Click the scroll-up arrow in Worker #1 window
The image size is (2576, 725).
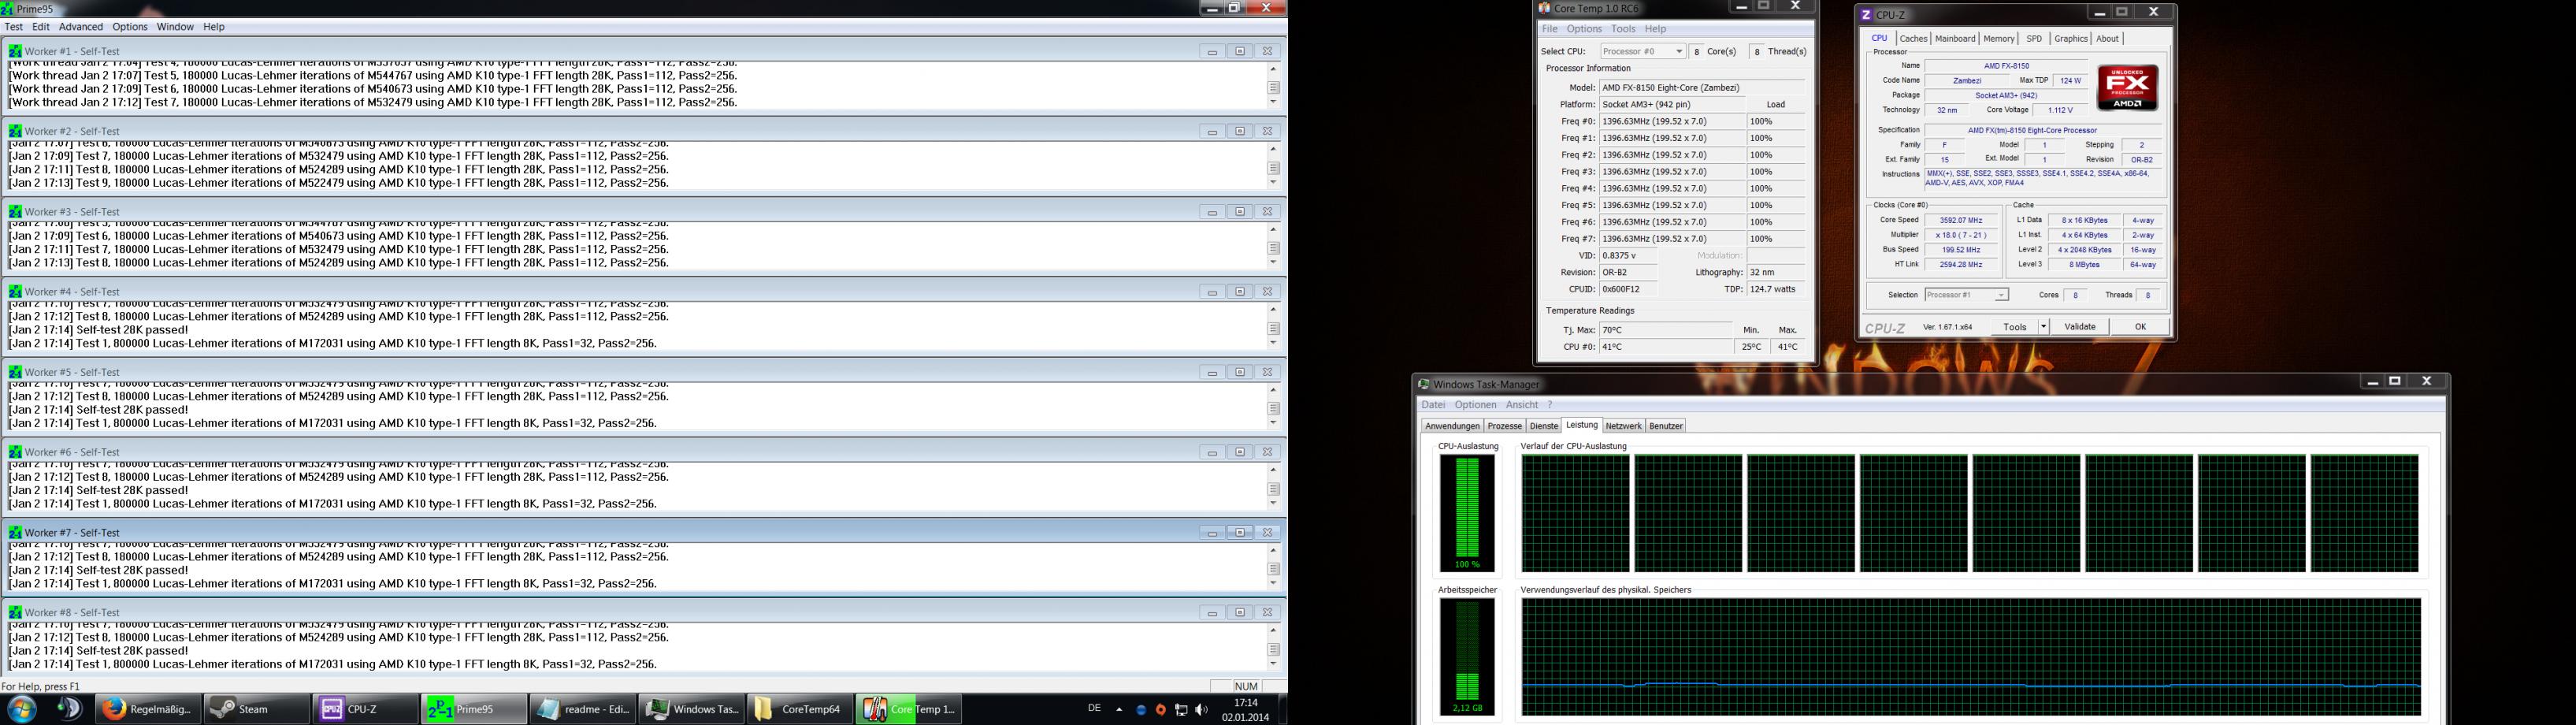[x=1273, y=69]
